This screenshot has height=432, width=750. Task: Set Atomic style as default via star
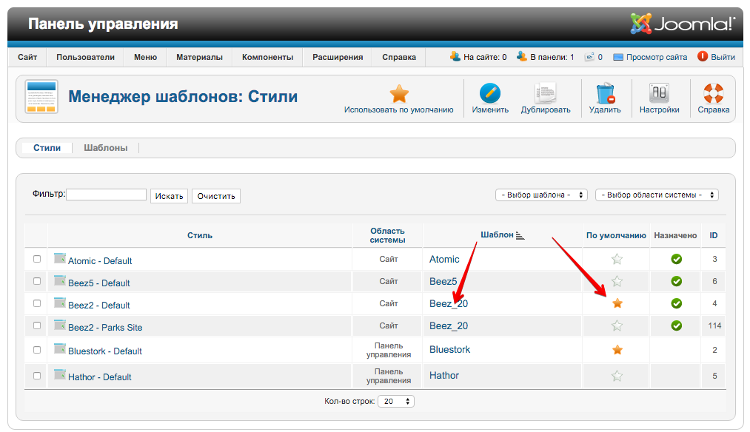click(617, 260)
